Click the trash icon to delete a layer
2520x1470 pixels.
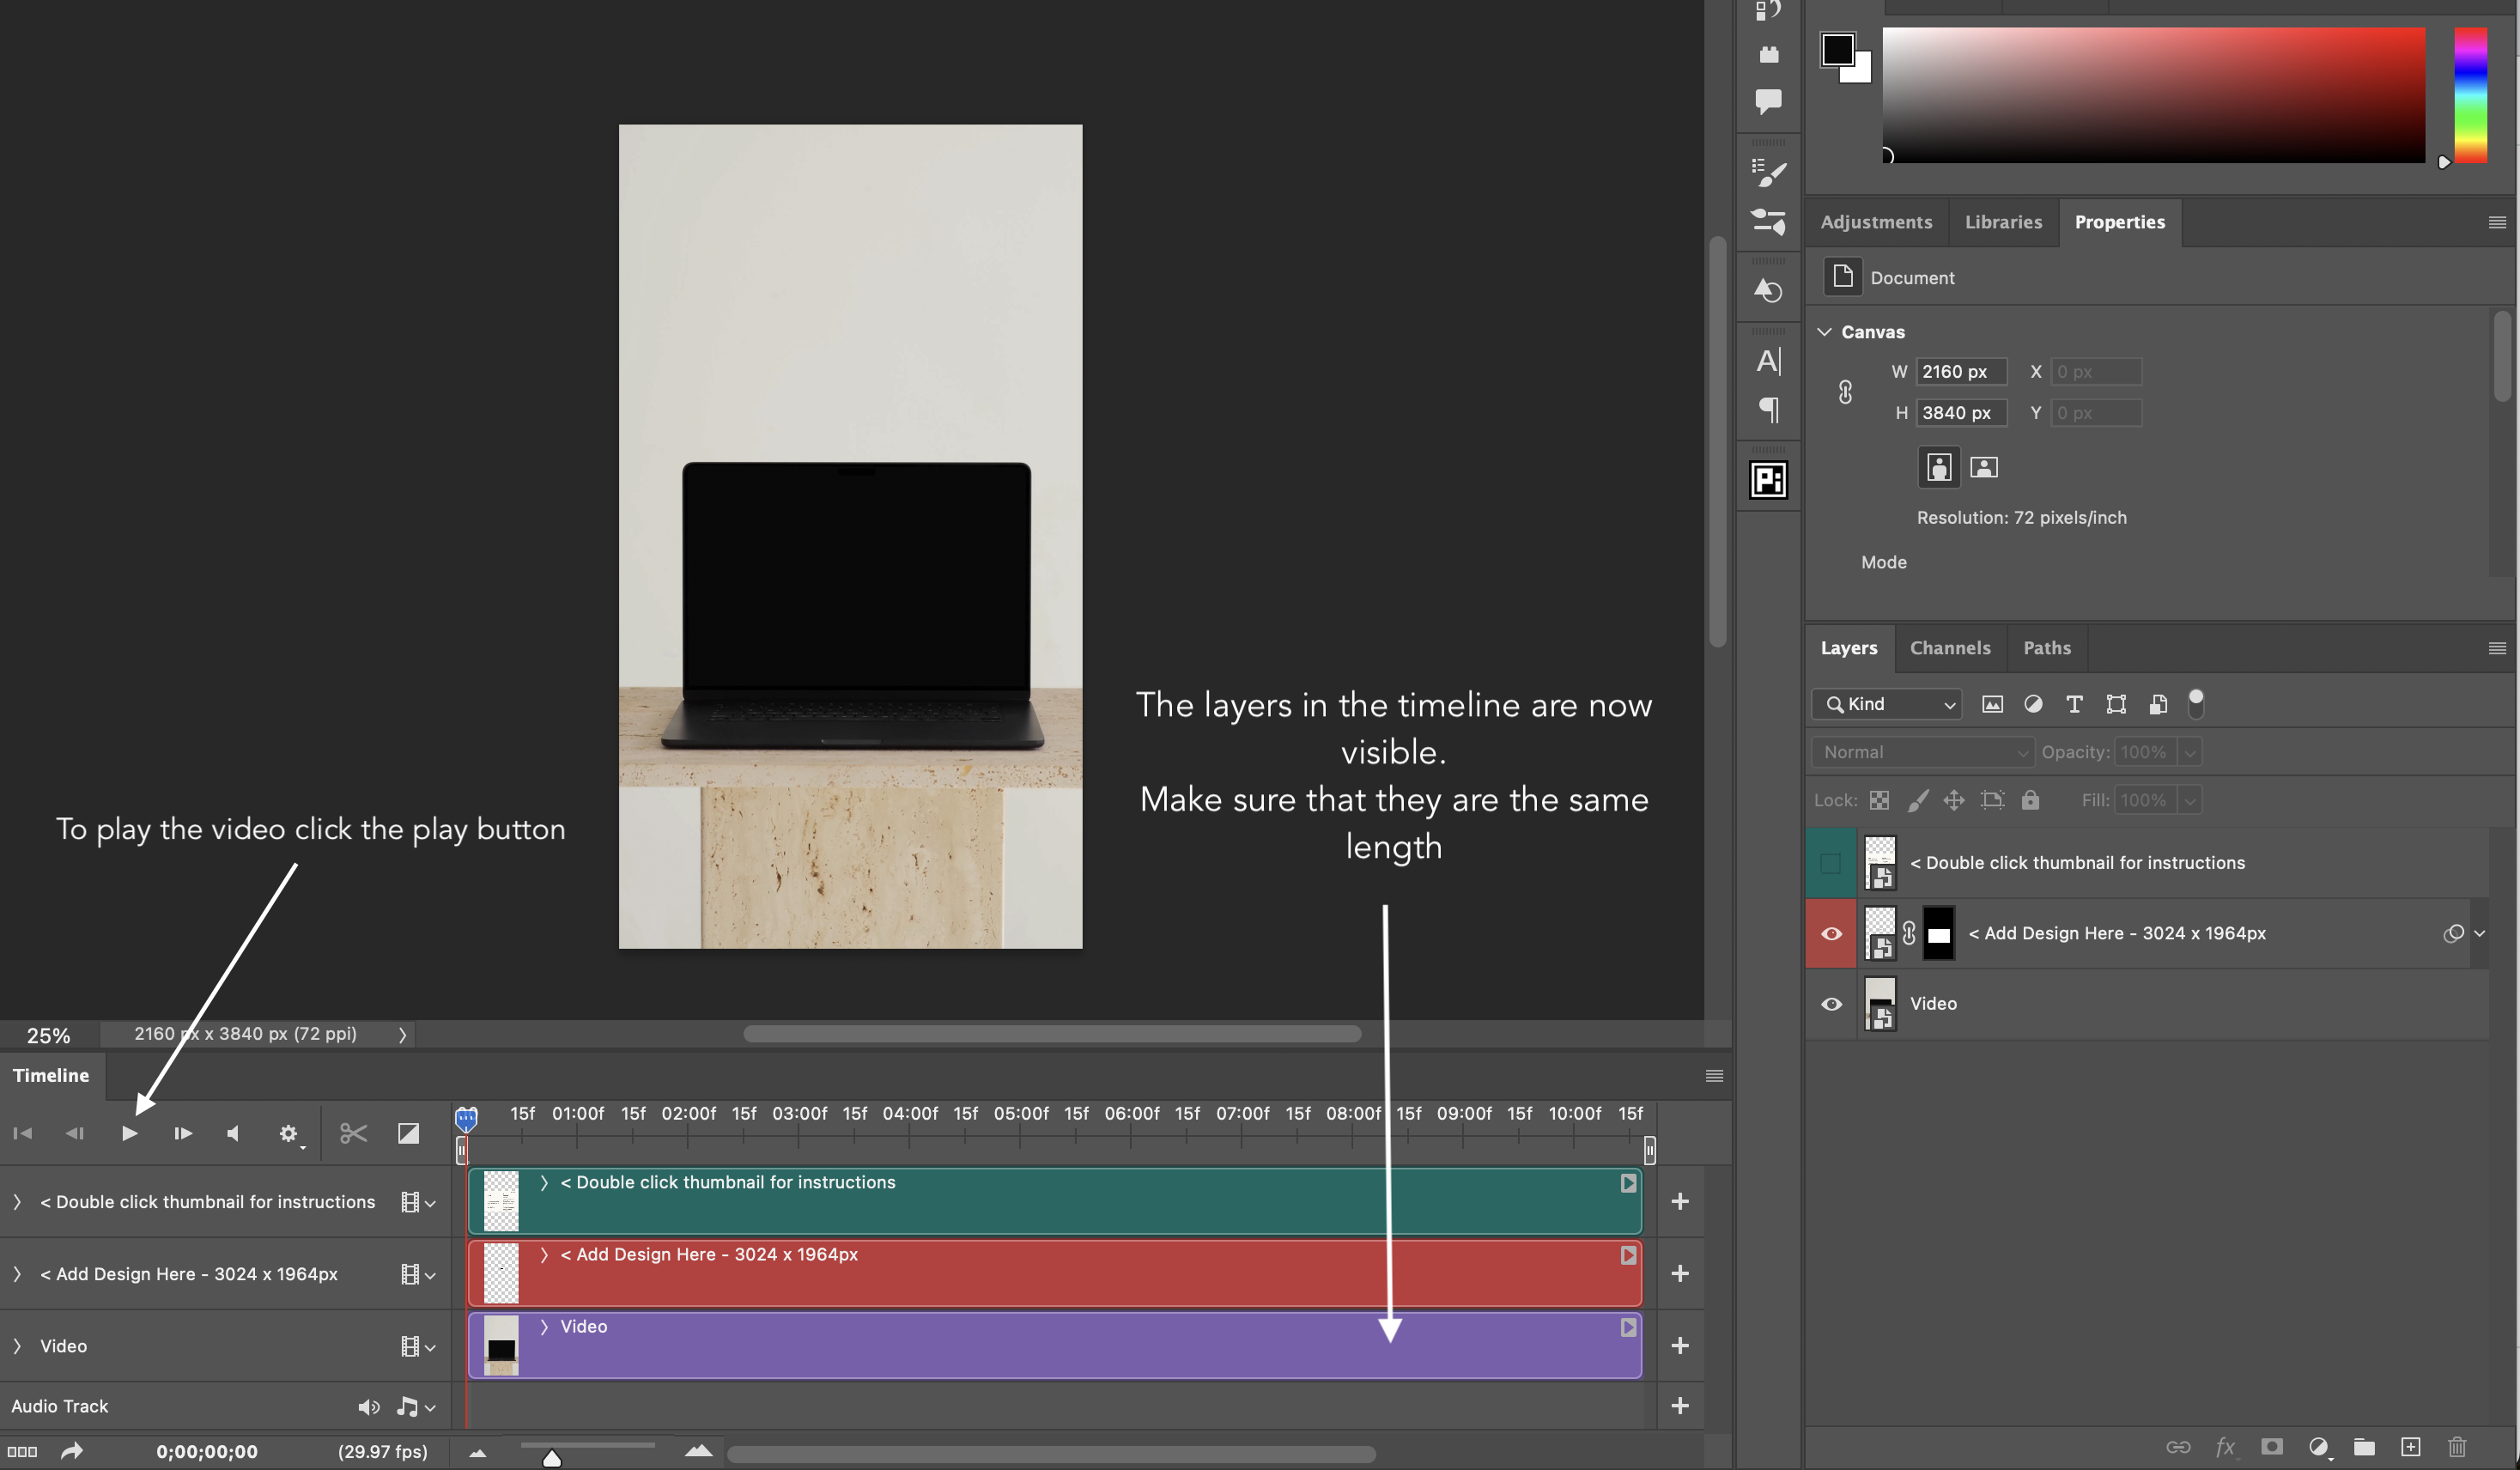pos(2458,1447)
